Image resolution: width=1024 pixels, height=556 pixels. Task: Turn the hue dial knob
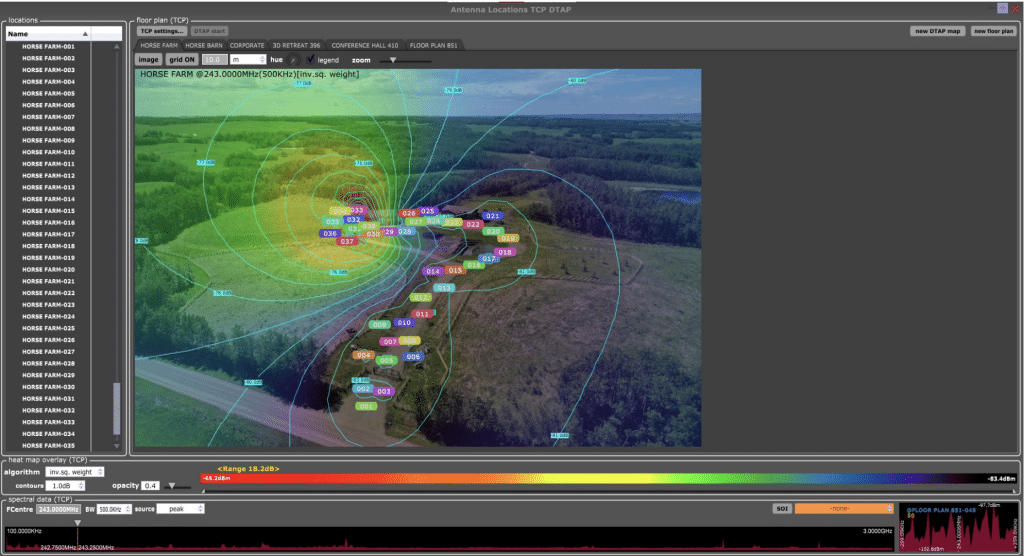(x=293, y=60)
